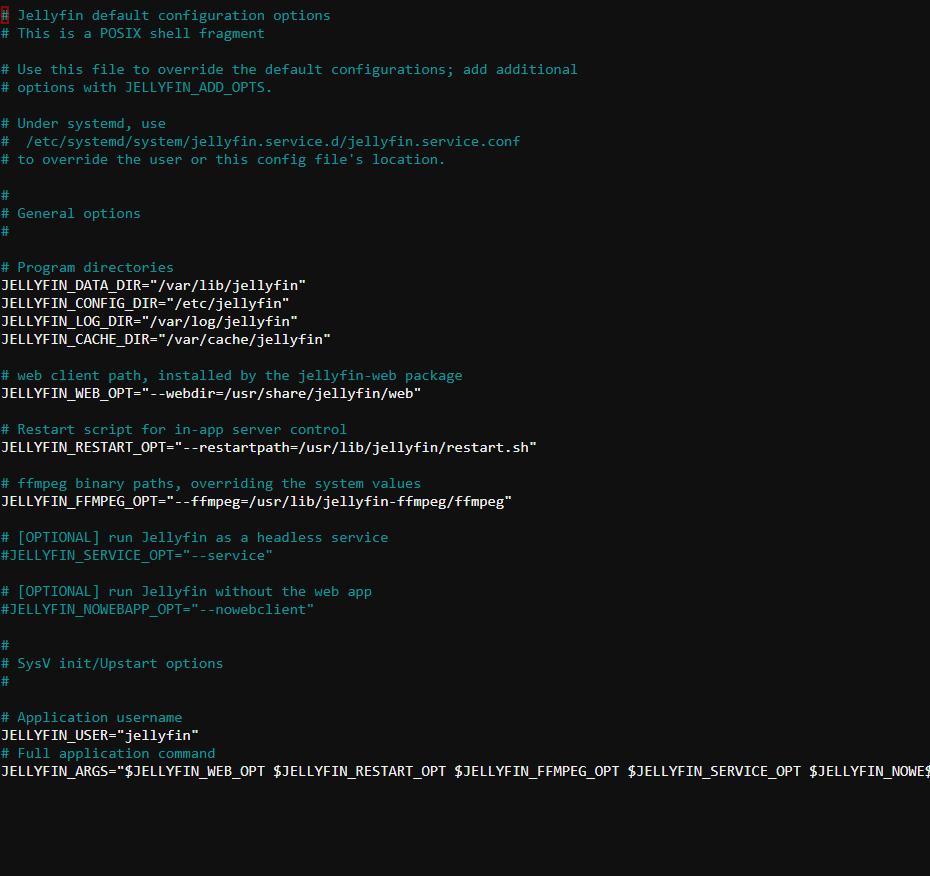930x876 pixels.
Task: Click the 'Jellyfin default configuration options' comment line
Action: point(165,15)
